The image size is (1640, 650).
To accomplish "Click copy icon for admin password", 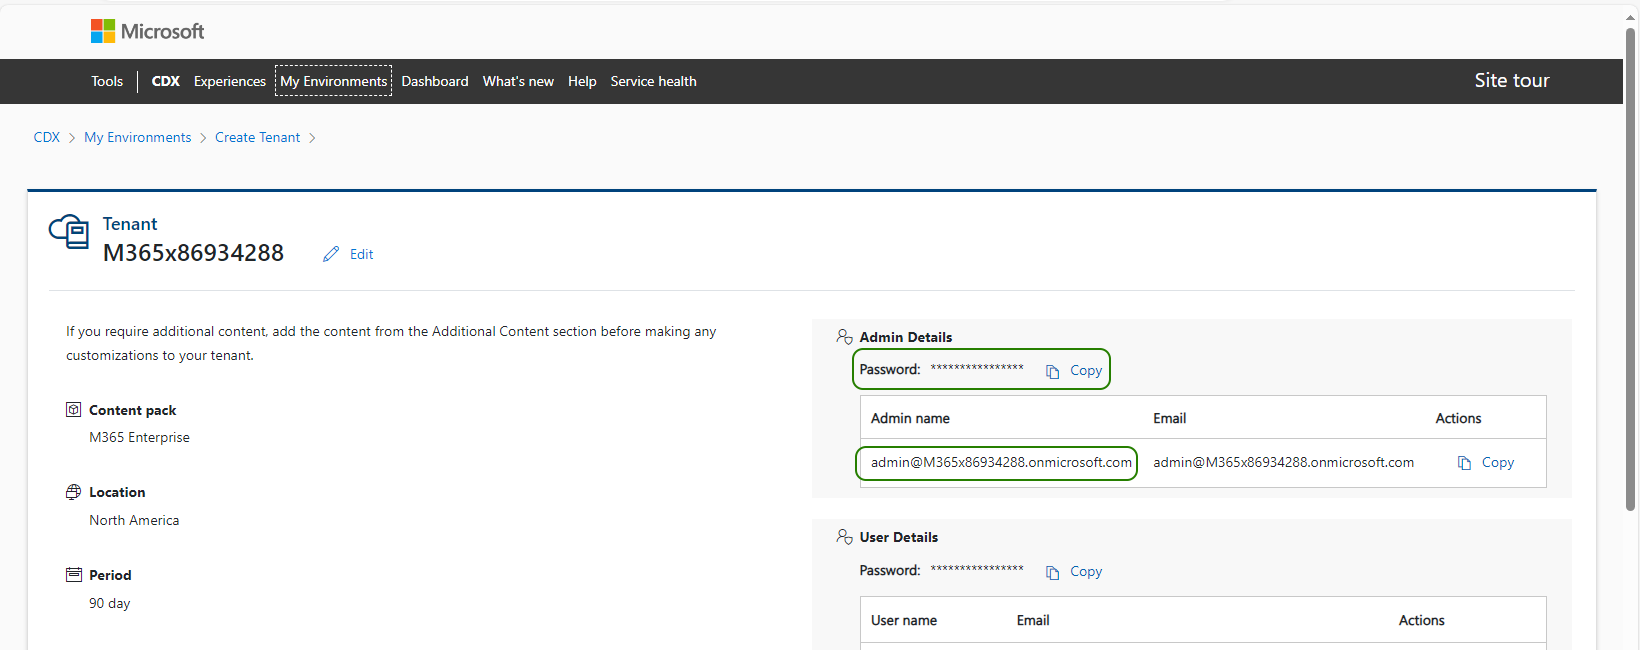I will (x=1053, y=371).
